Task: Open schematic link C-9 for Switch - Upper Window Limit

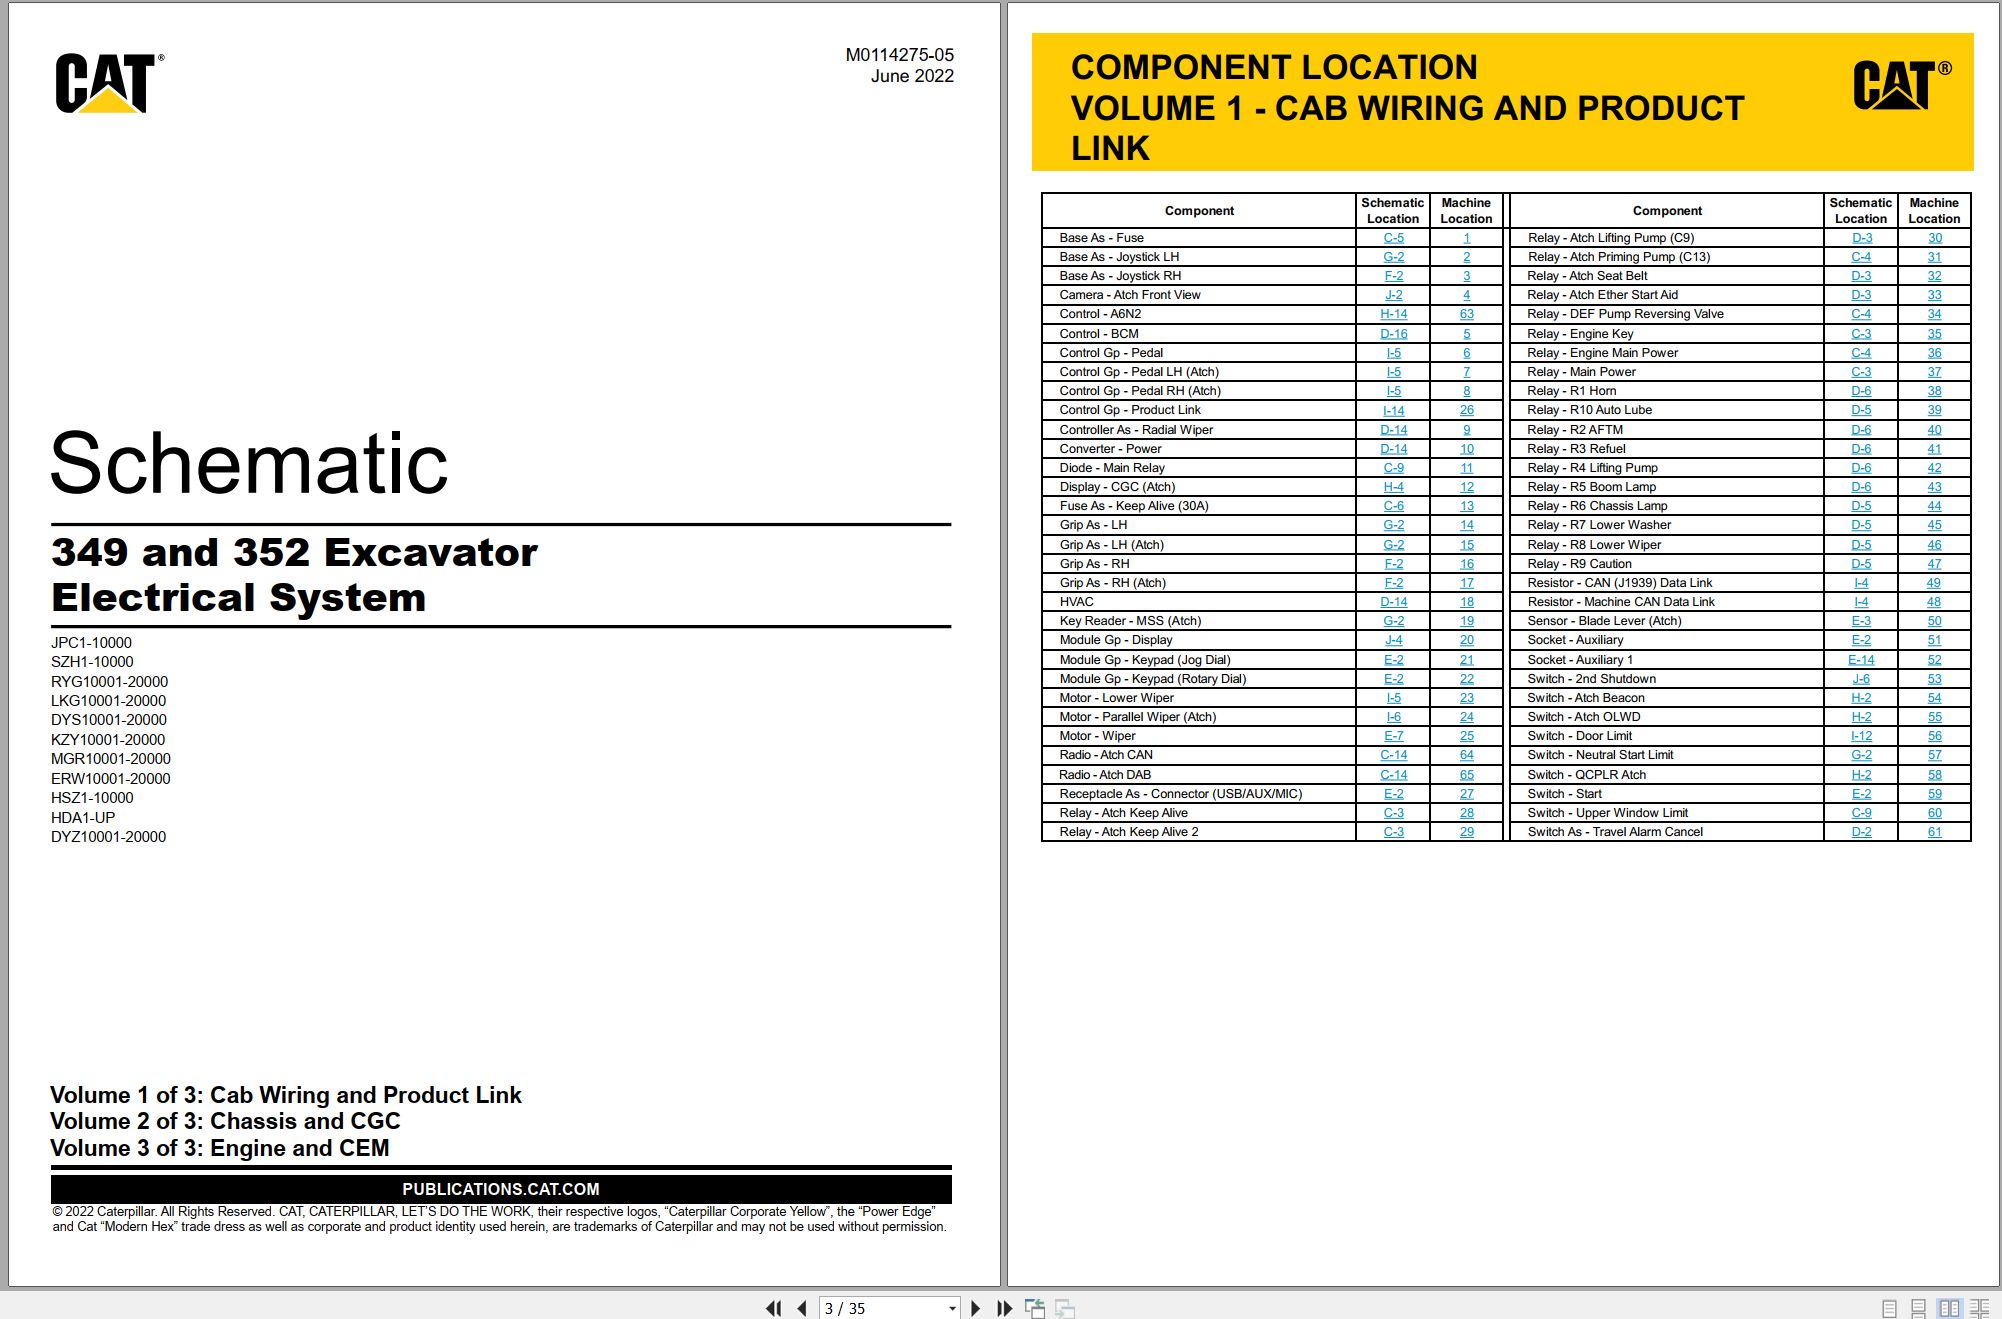Action: click(x=1861, y=813)
